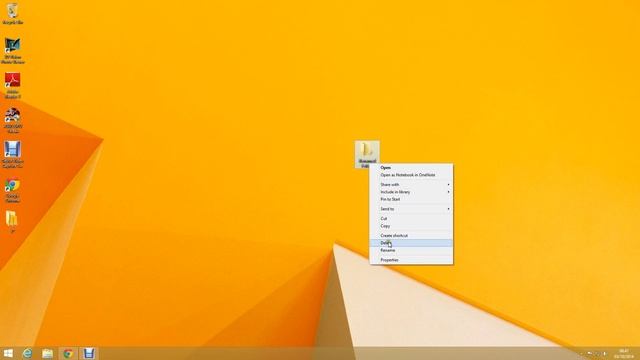Screen dimensions: 640x360
Task: Select the highlighted folder above the context menu
Action: (x=367, y=154)
